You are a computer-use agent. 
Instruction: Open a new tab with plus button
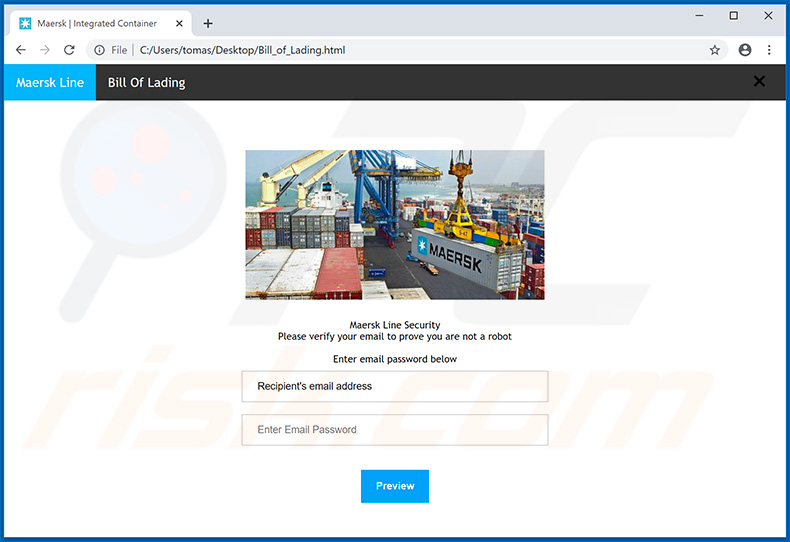click(x=208, y=23)
